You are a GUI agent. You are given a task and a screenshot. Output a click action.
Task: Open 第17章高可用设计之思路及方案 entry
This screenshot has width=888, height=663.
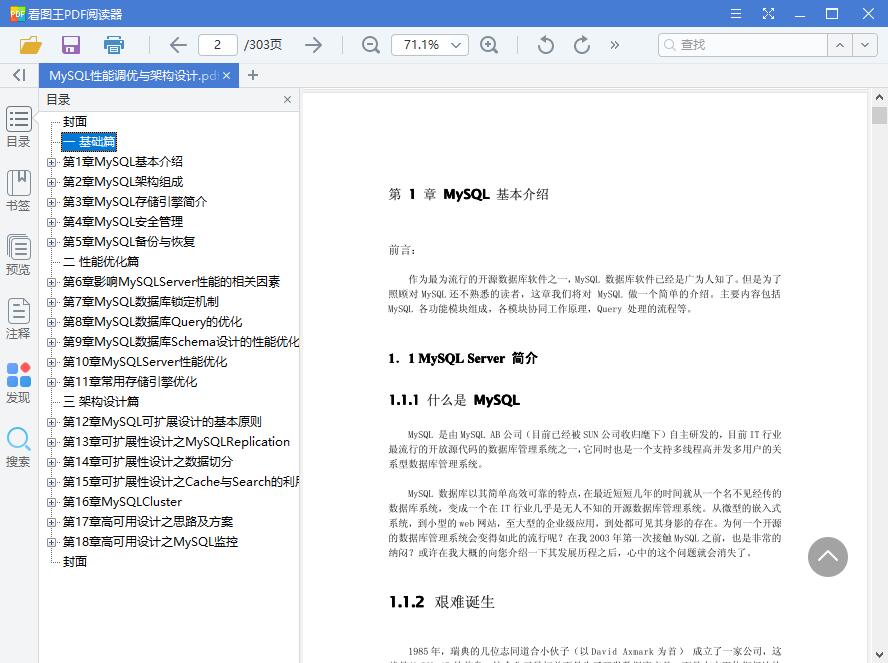[x=147, y=521]
